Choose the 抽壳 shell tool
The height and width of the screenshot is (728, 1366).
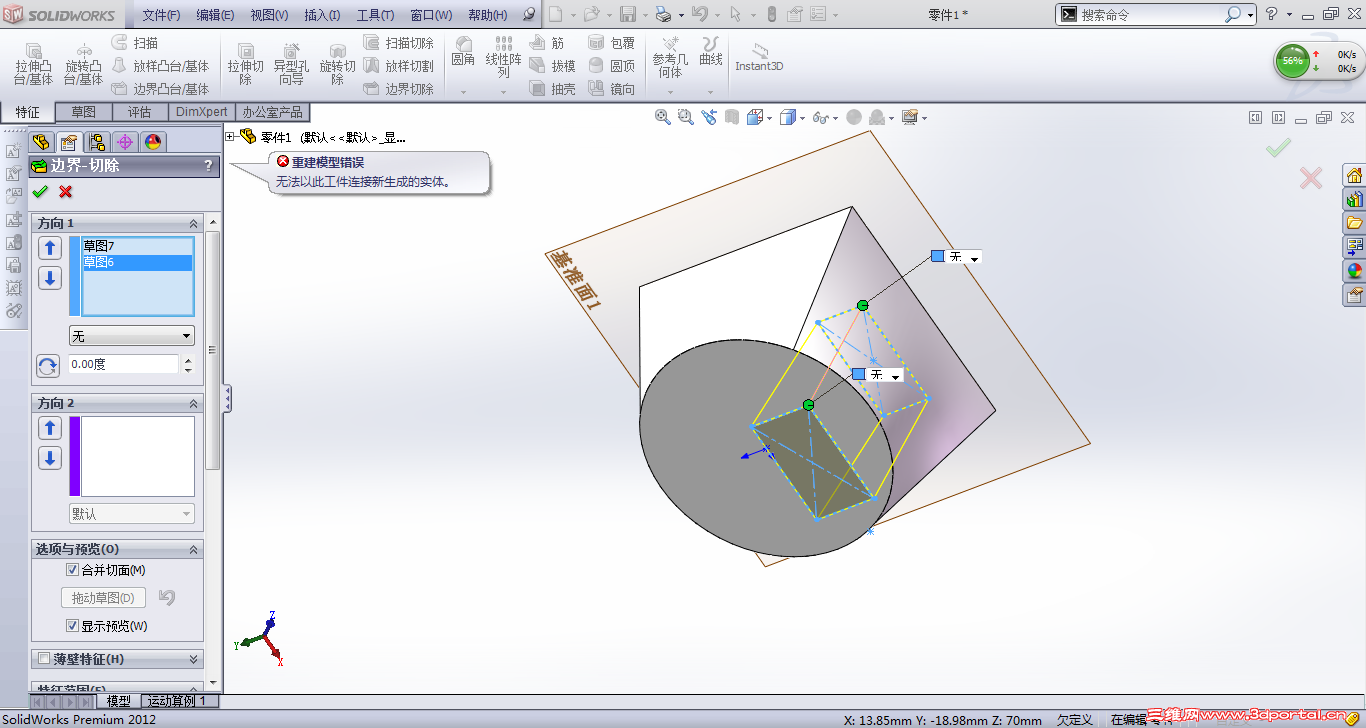(552, 89)
